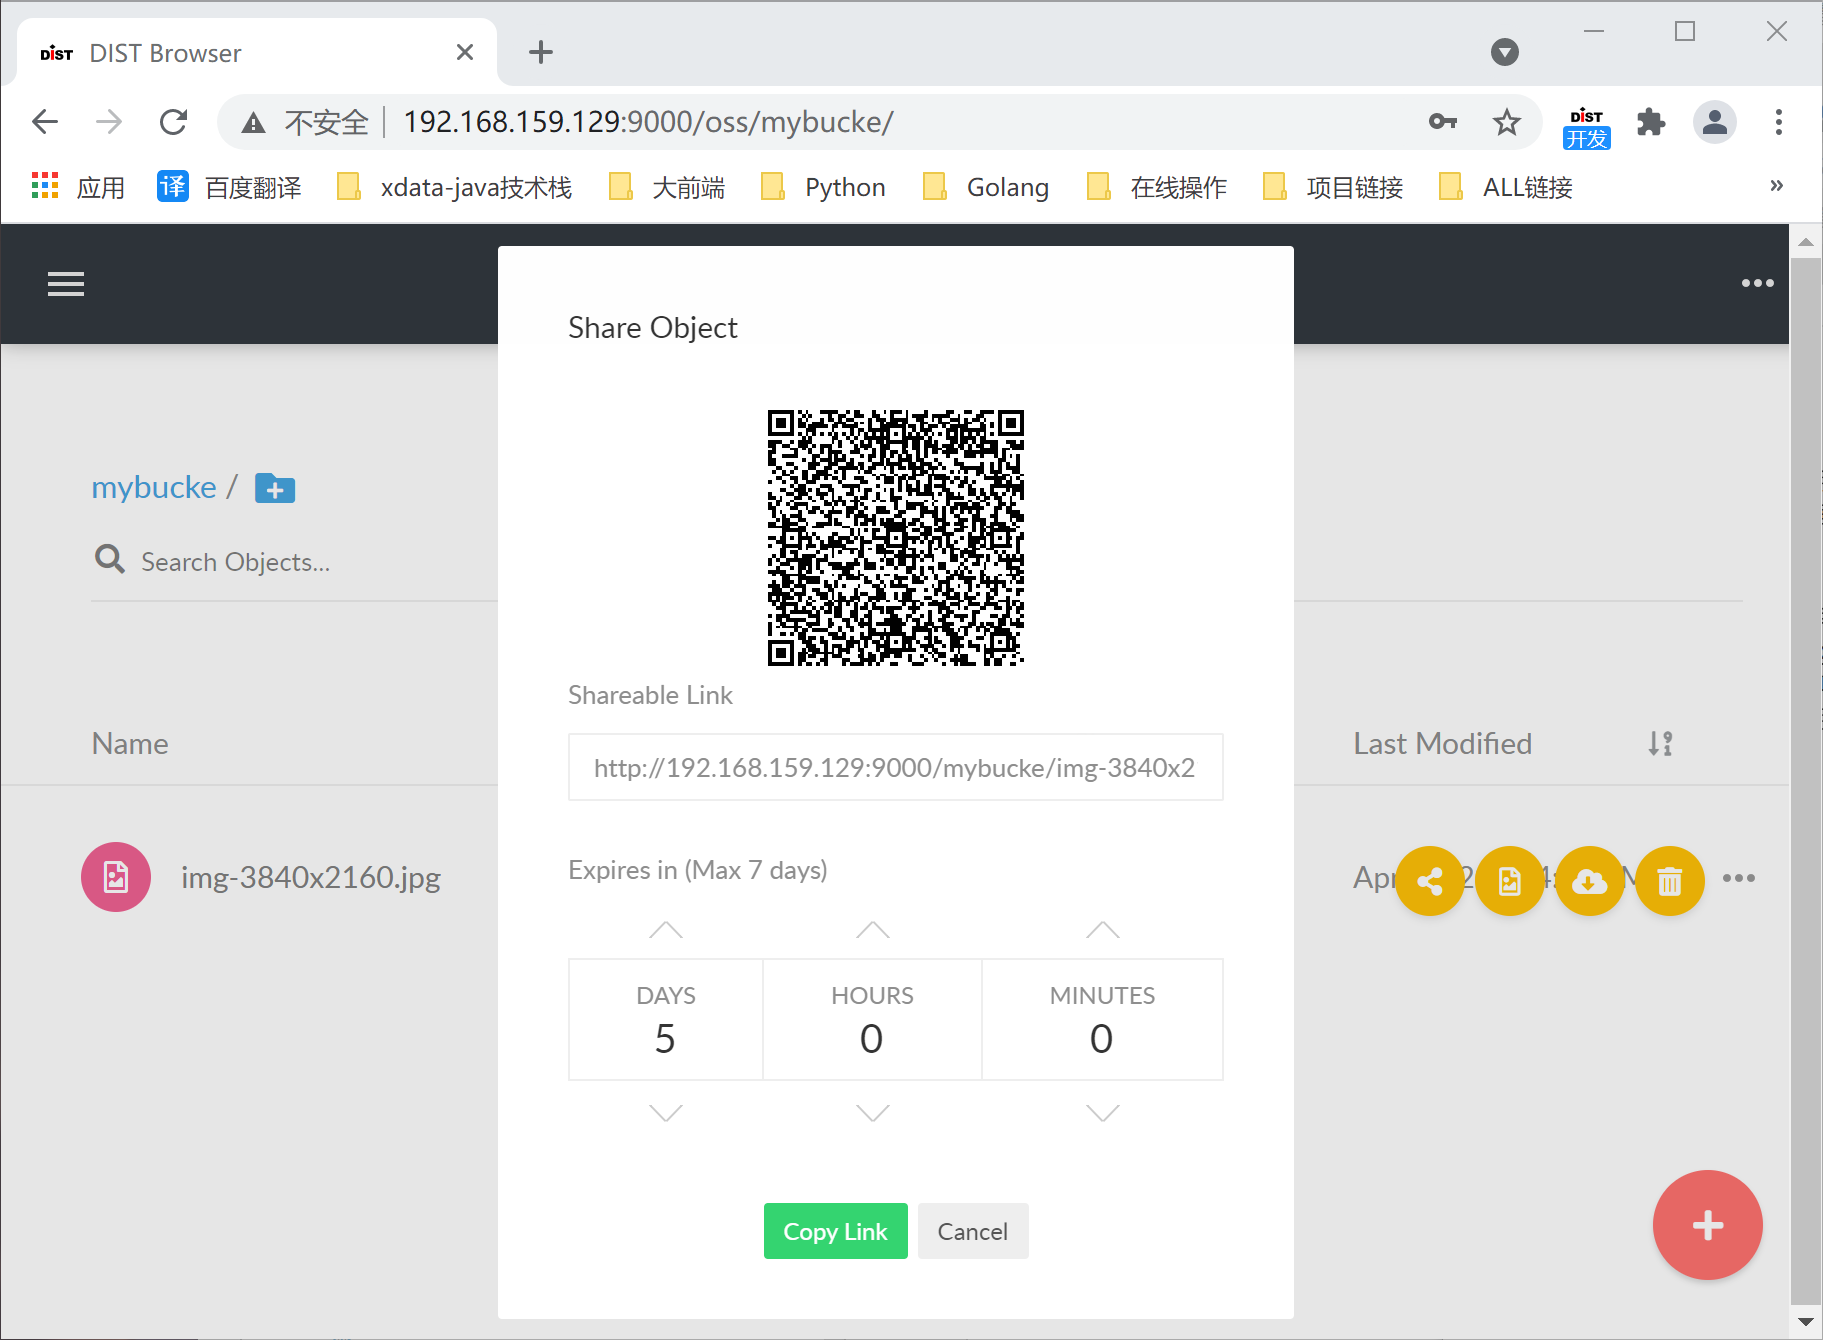1823x1340 pixels.
Task: Click the address bar URL
Action: pyautogui.click(x=648, y=122)
